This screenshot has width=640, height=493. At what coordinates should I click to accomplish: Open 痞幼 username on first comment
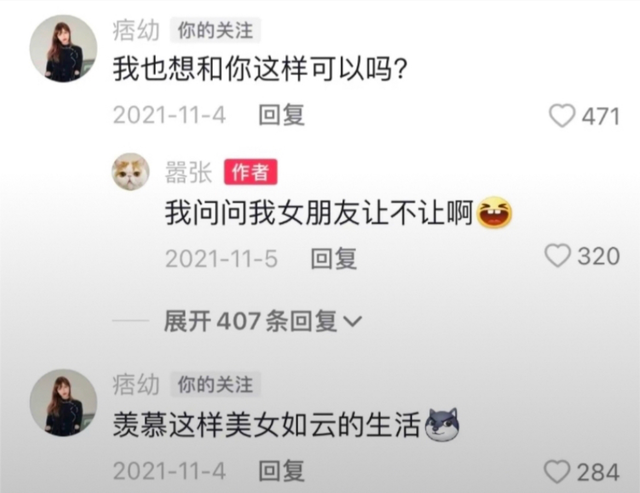pyautogui.click(x=136, y=30)
